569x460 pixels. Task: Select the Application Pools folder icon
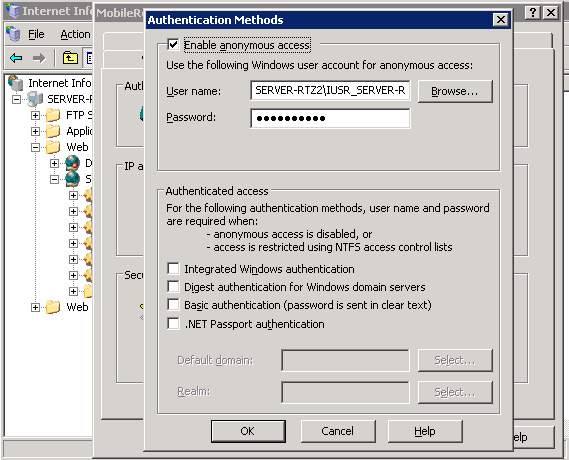[53, 131]
